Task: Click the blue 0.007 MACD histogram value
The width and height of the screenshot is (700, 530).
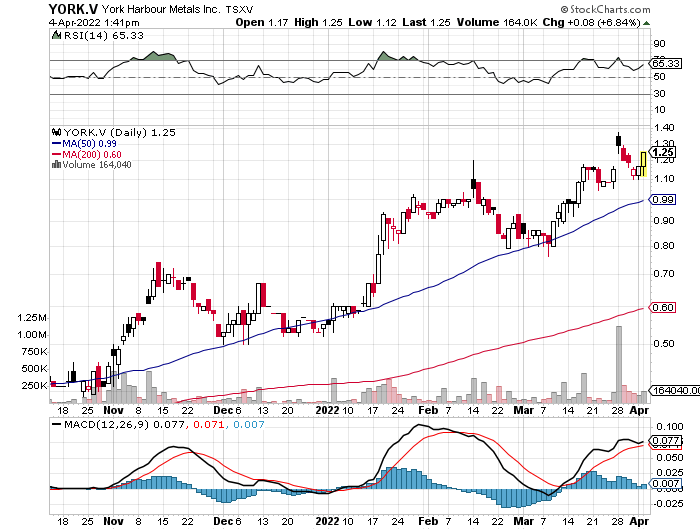Action: 249,425
